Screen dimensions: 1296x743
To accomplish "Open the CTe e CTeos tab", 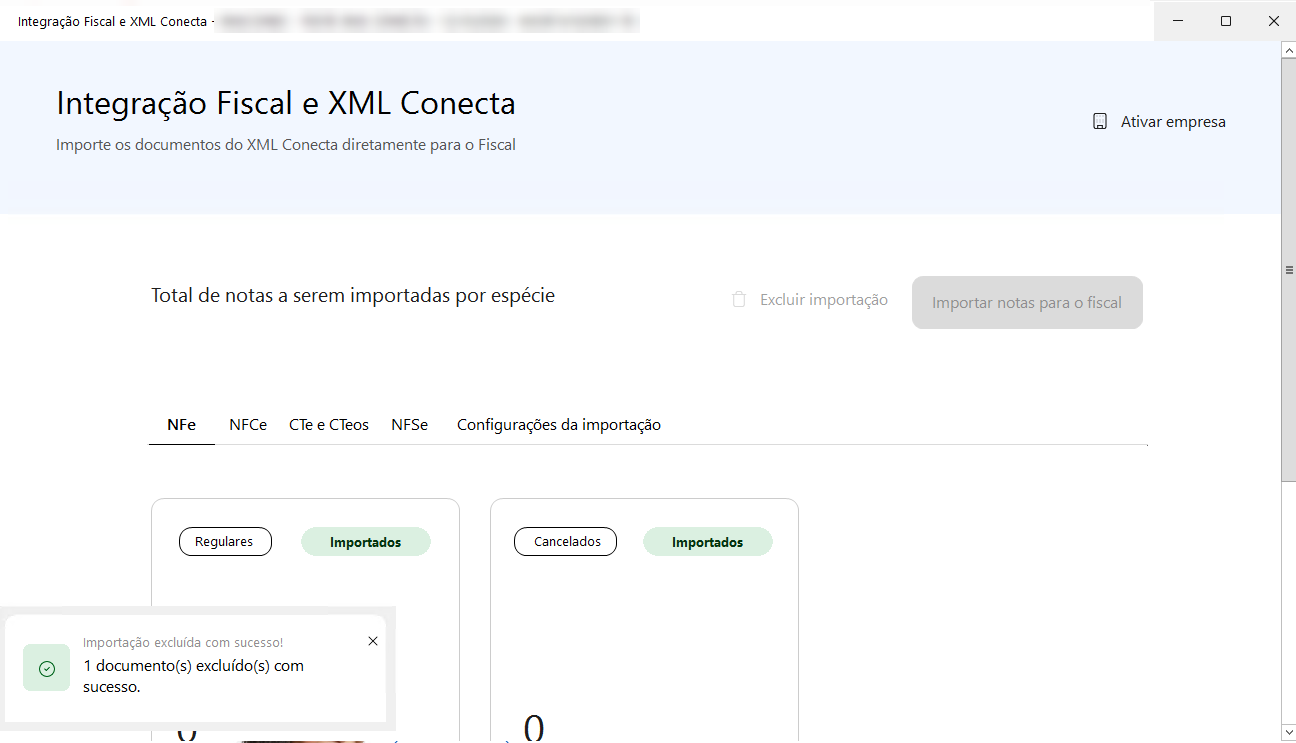I will (x=329, y=425).
